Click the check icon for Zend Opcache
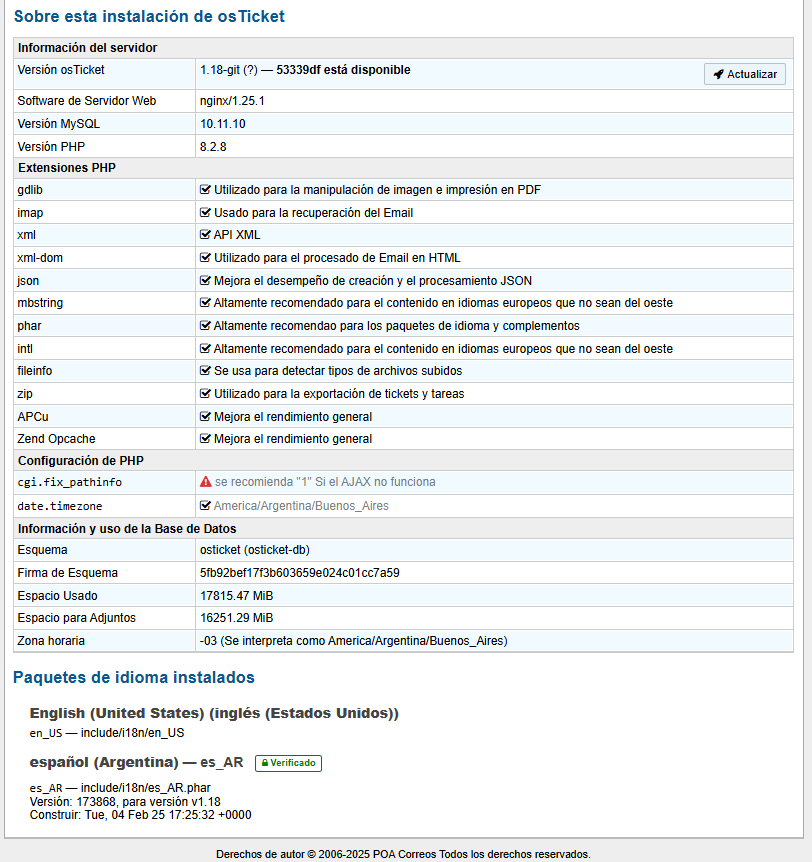This screenshot has height=862, width=812. pos(206,439)
